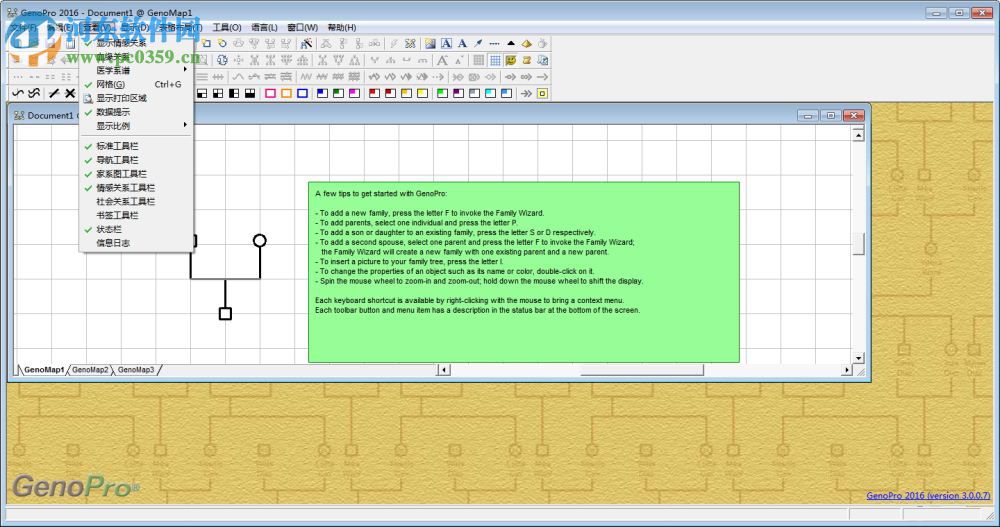
Task: Click the bold X cutoff icon
Action: tap(70, 93)
